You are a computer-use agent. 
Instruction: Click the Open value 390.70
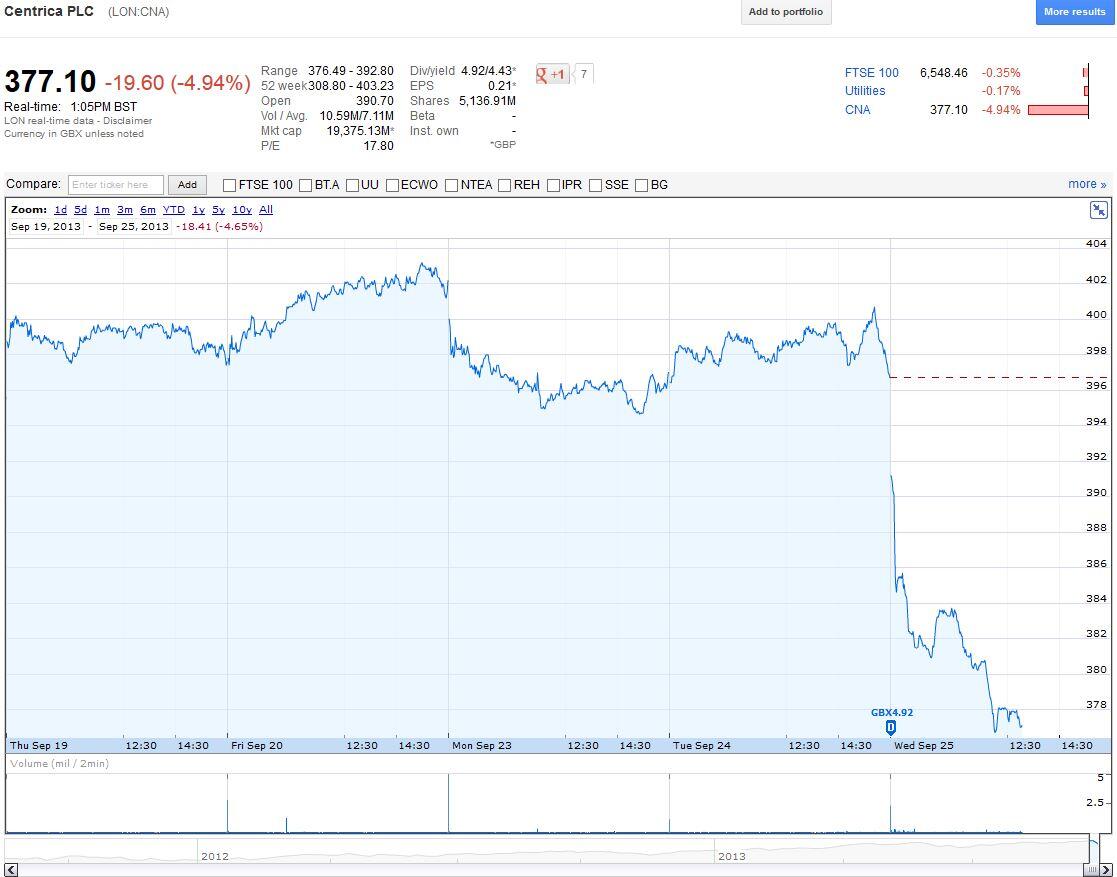coord(375,100)
